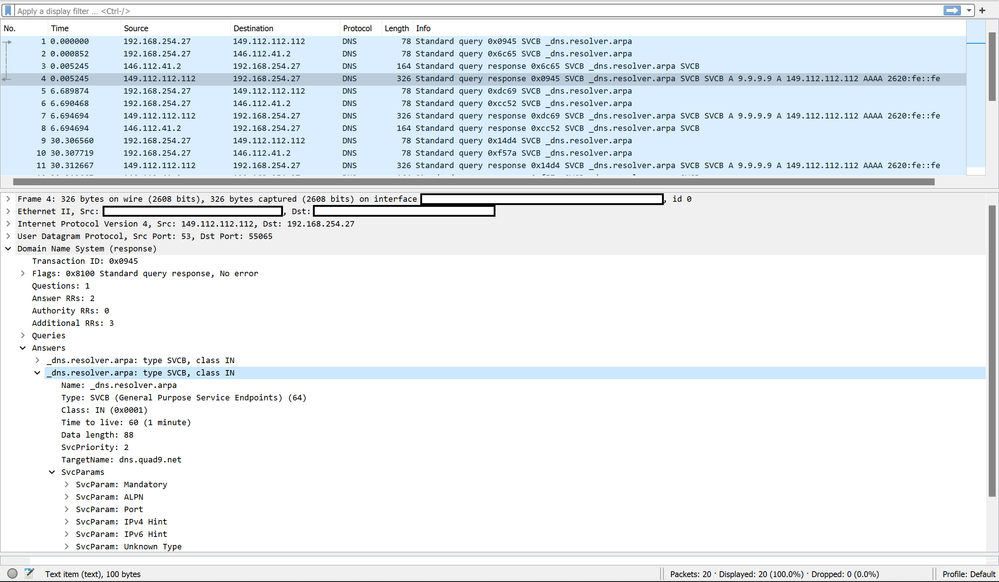This screenshot has height=582, width=999.
Task: Click the packet list horizontal scrollbar
Action: (x=473, y=182)
